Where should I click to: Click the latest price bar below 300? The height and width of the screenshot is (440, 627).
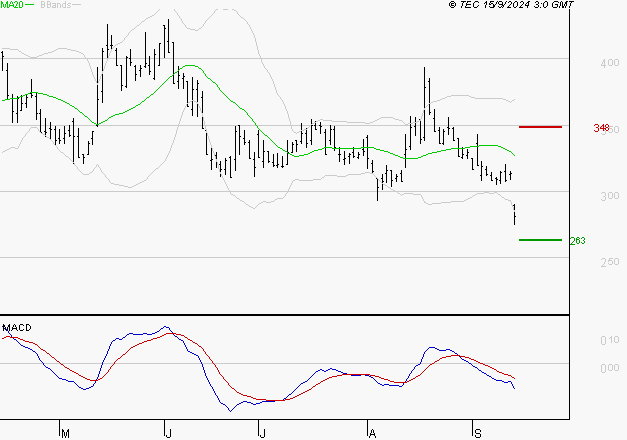point(514,214)
